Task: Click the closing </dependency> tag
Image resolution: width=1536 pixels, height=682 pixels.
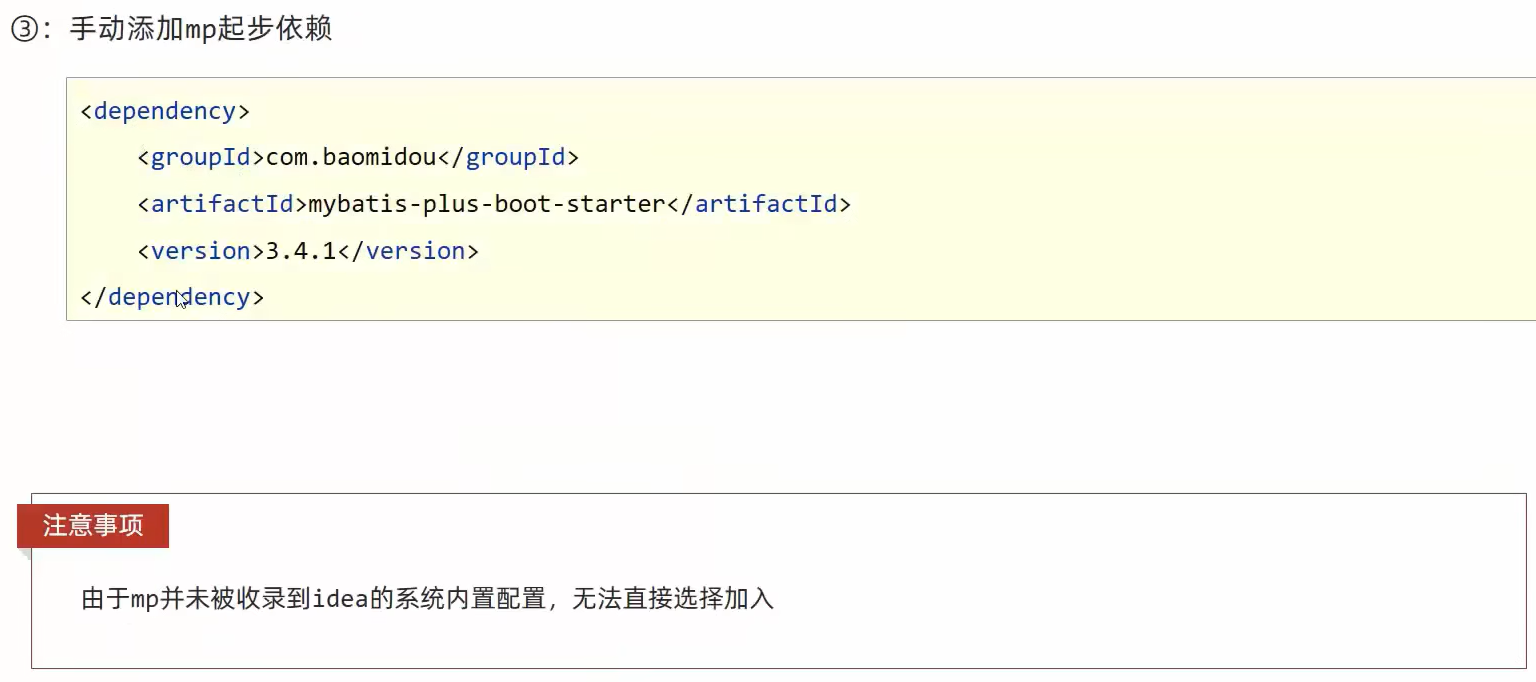Action: coord(172,297)
